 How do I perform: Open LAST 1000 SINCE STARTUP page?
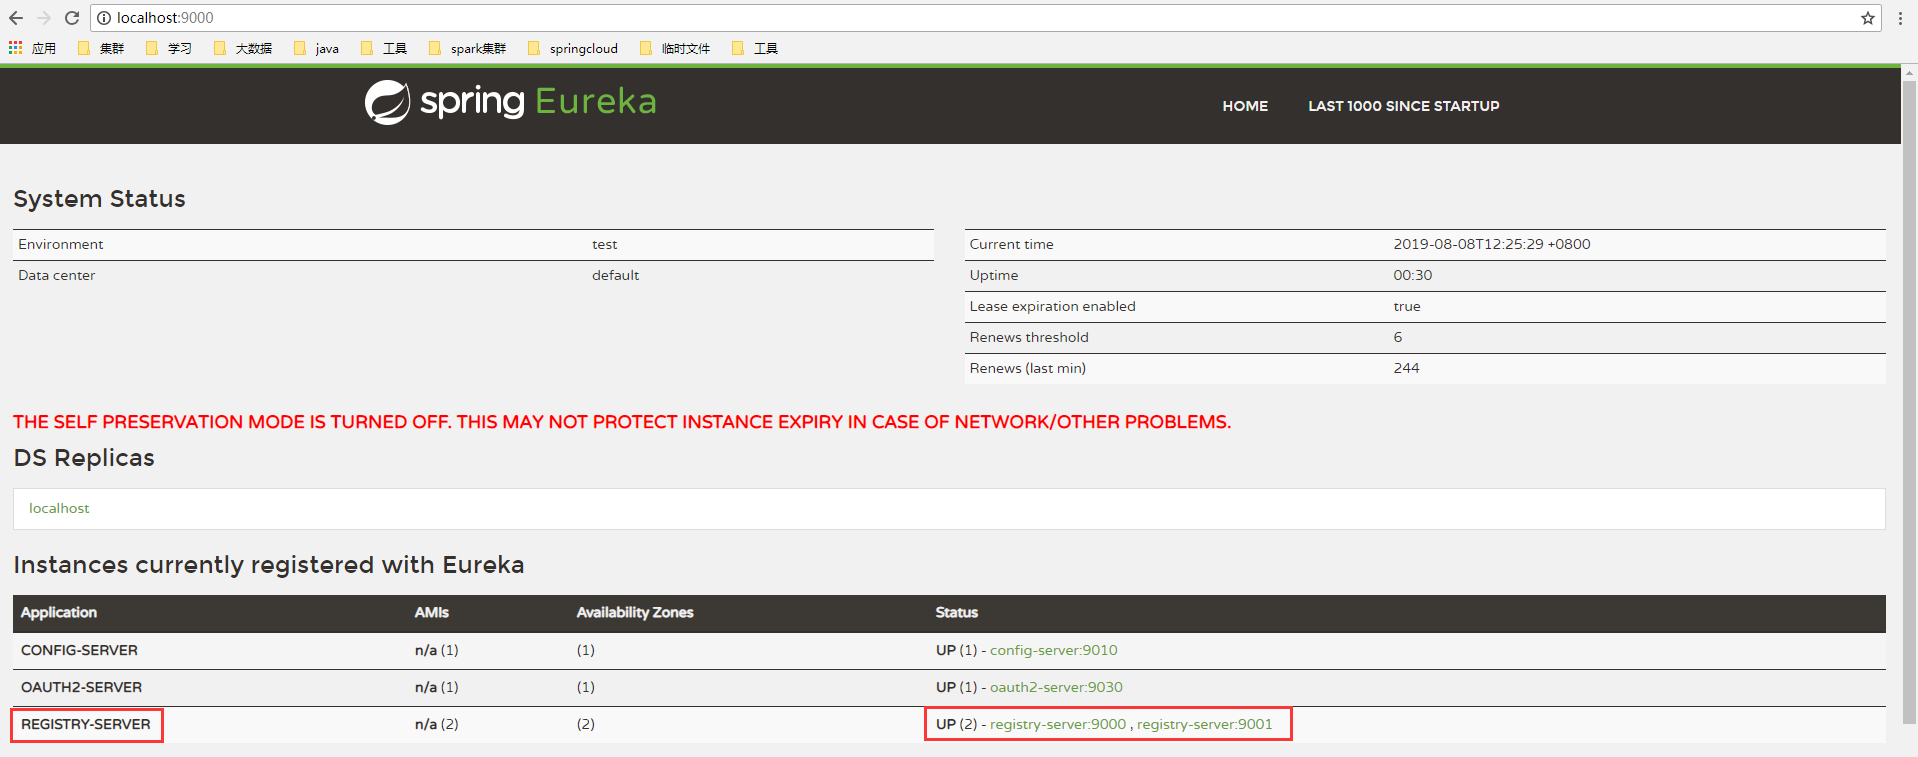1403,106
